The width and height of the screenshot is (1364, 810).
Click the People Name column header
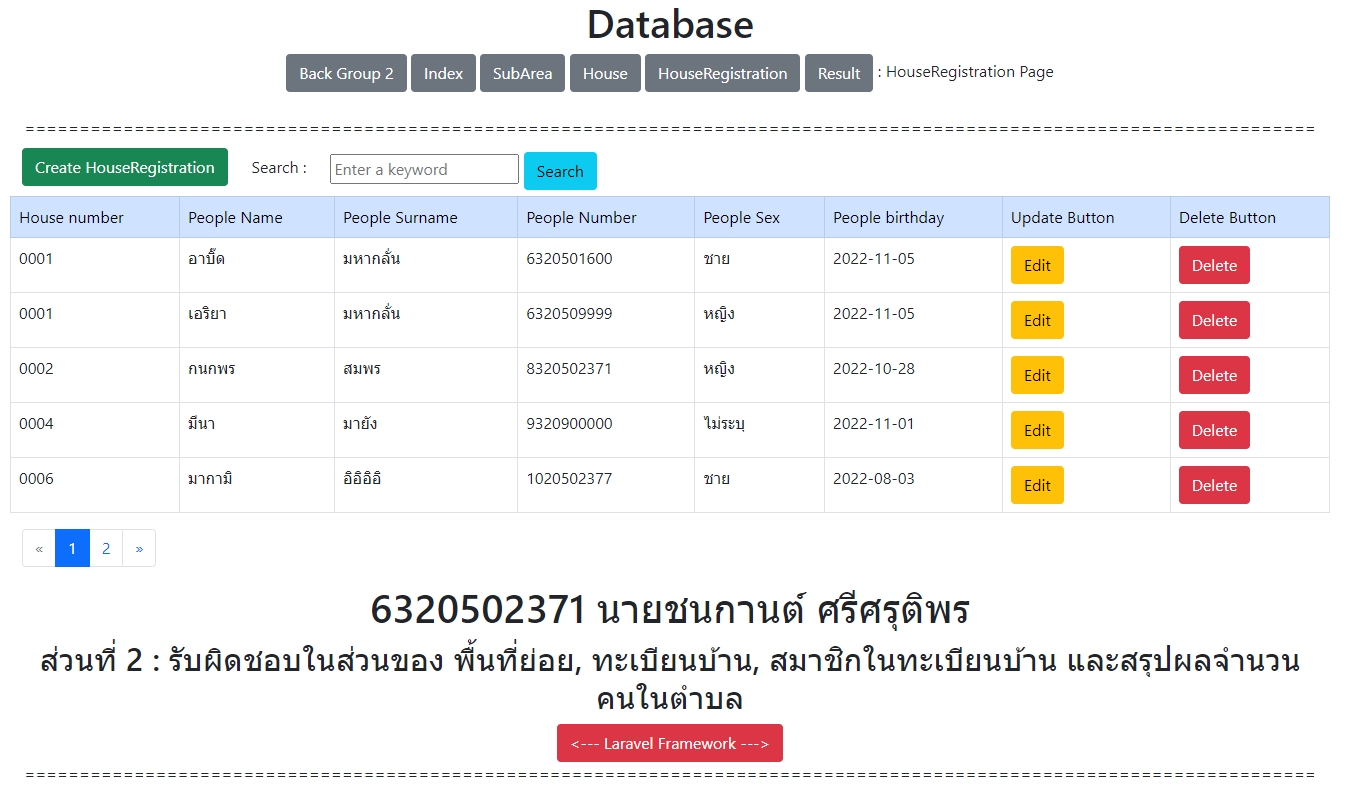tap(257, 217)
